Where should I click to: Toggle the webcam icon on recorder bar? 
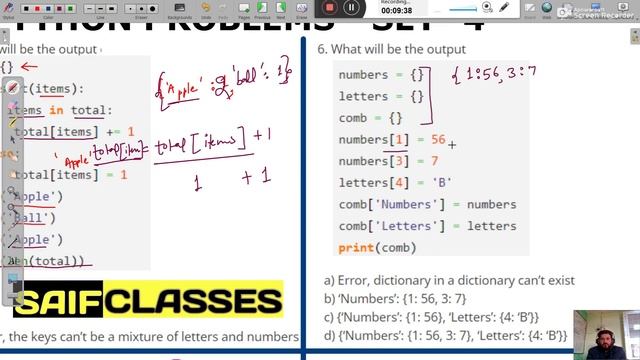click(x=487, y=7)
